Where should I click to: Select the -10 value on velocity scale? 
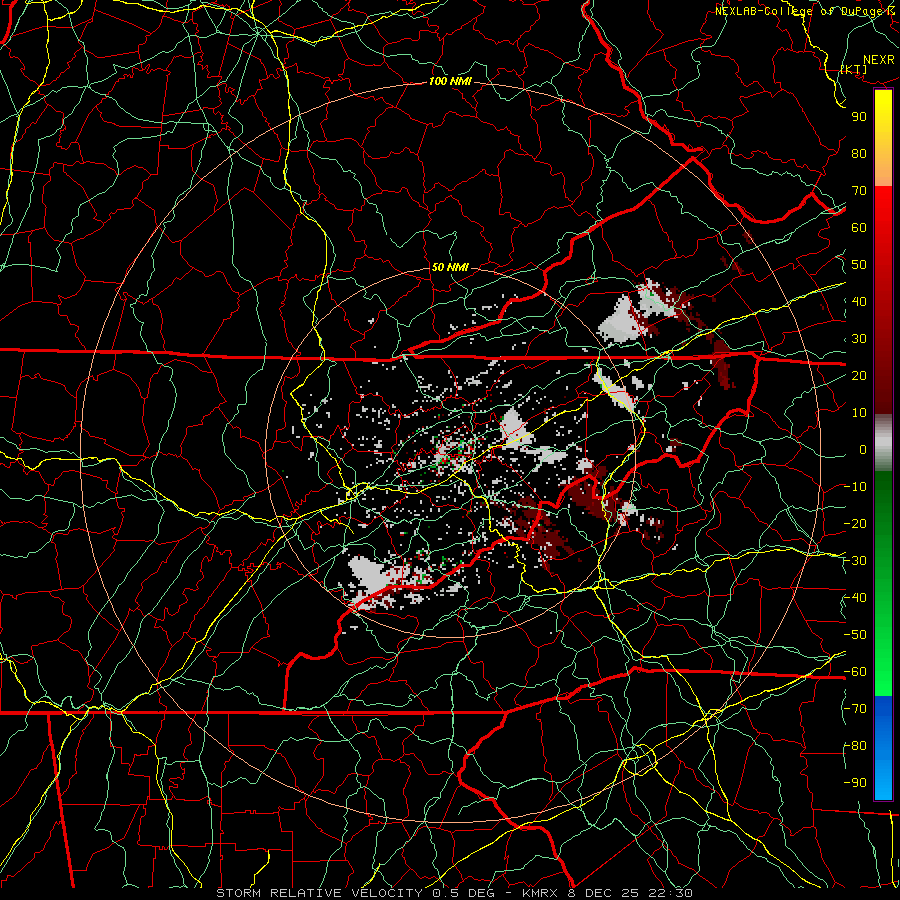(x=855, y=487)
